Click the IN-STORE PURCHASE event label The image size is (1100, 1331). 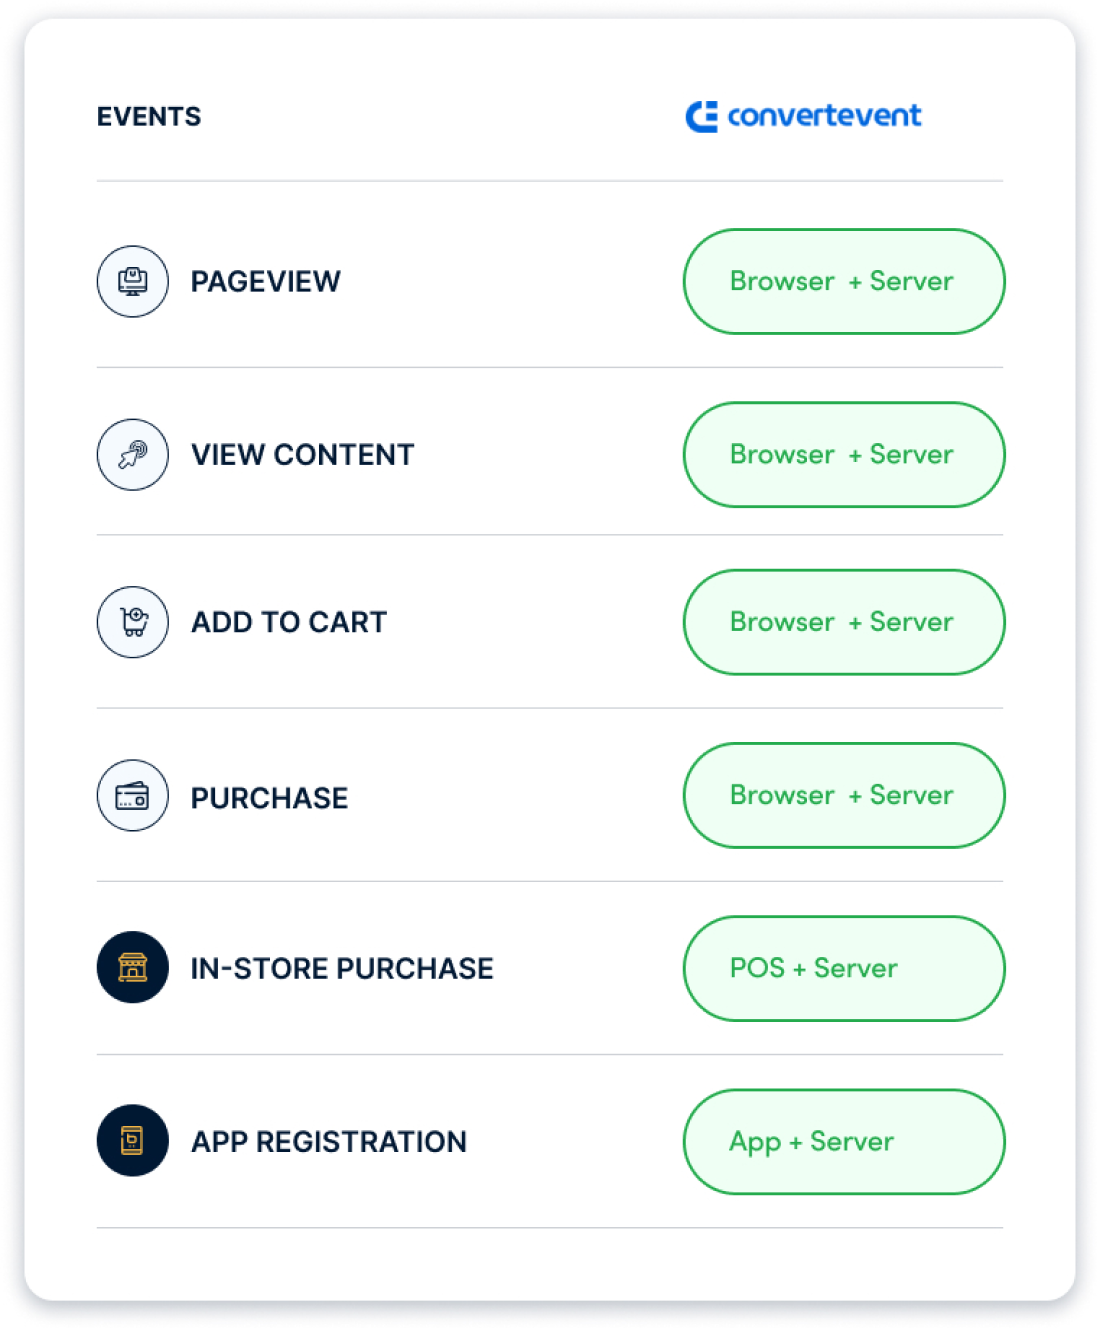(342, 968)
